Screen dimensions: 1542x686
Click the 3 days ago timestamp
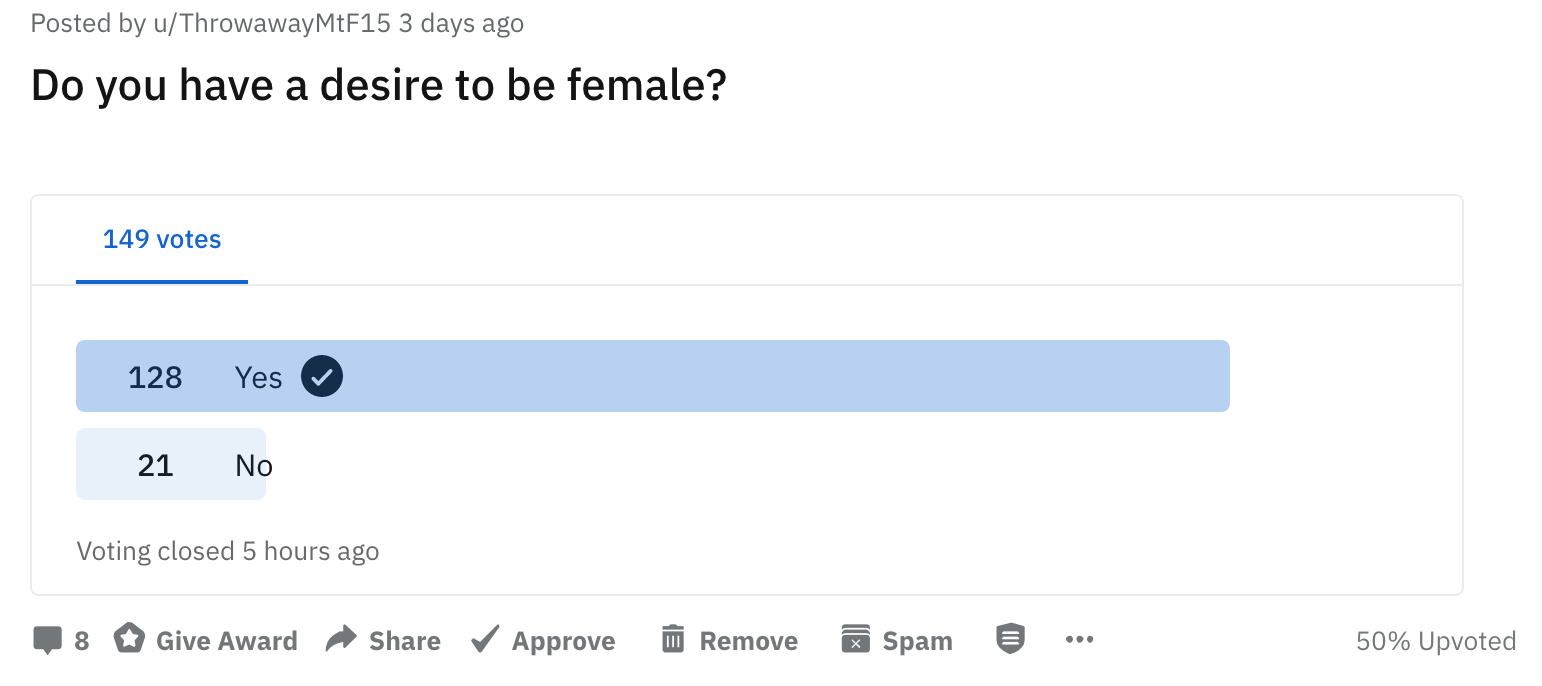click(461, 23)
